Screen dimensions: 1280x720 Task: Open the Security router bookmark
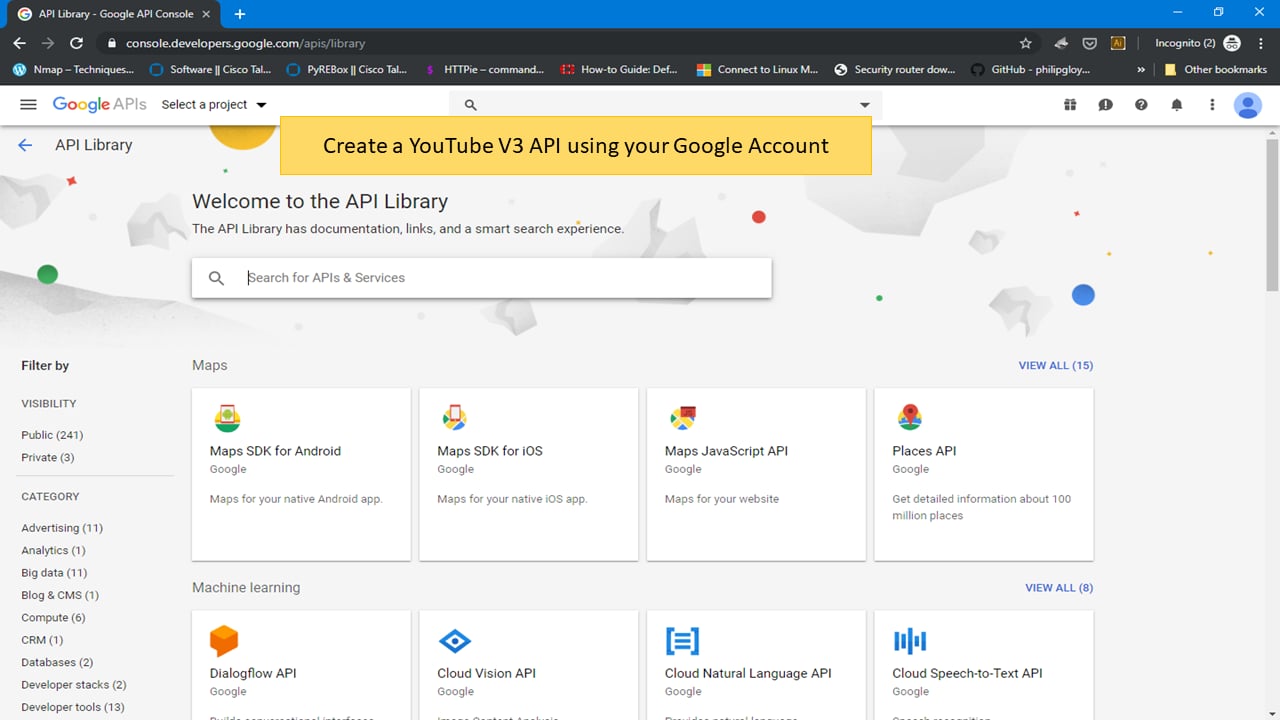point(895,70)
